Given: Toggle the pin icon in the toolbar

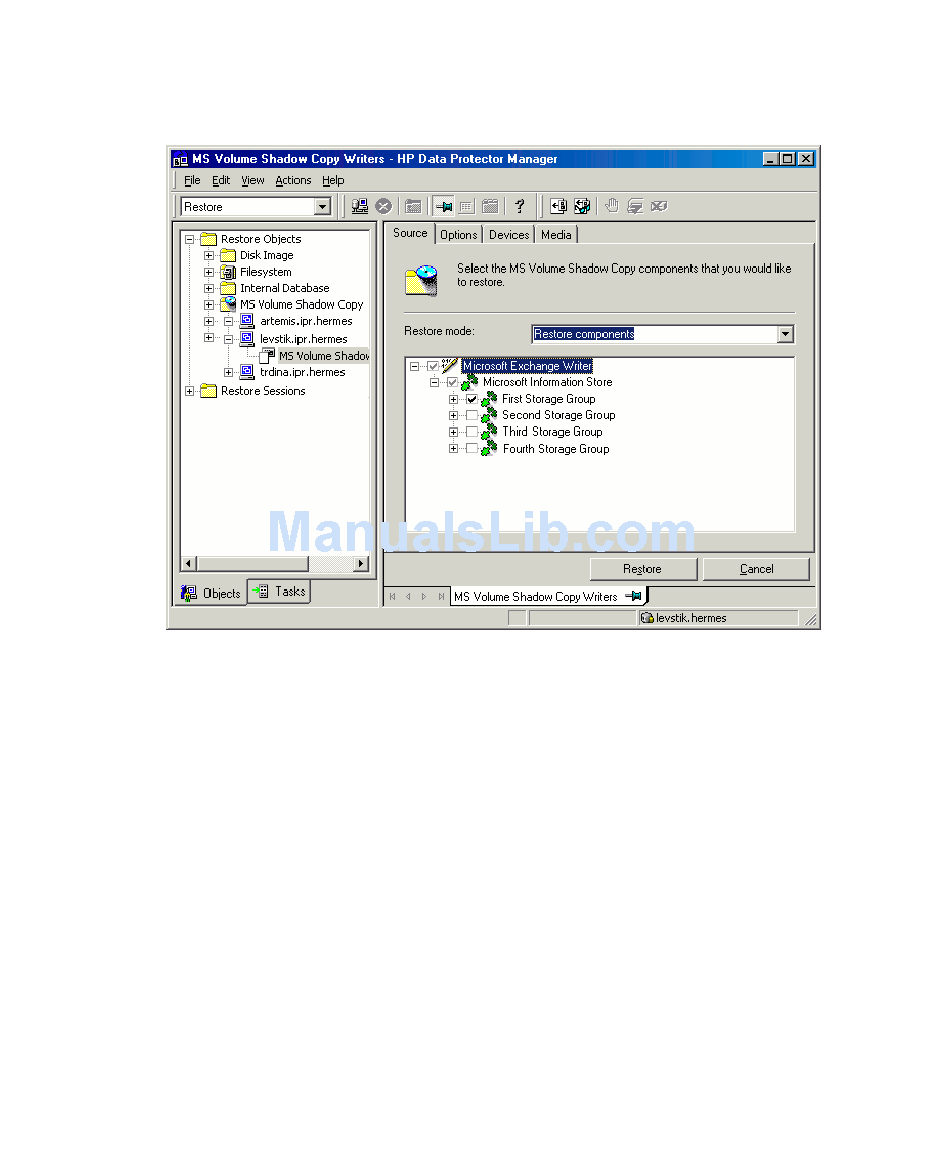Looking at the screenshot, I should pos(443,206).
